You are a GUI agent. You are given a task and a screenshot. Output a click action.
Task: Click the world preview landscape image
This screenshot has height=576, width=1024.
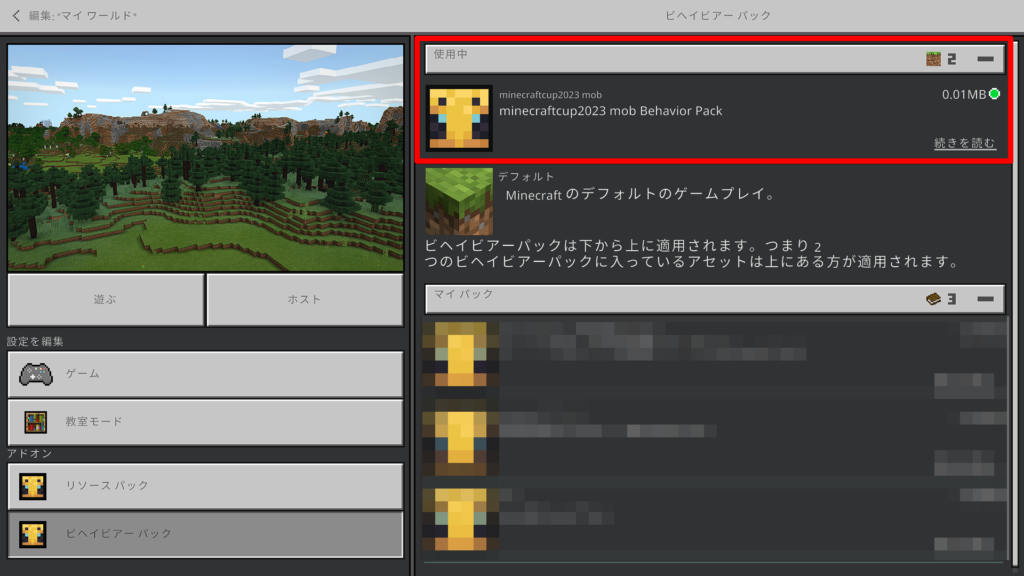pyautogui.click(x=205, y=157)
